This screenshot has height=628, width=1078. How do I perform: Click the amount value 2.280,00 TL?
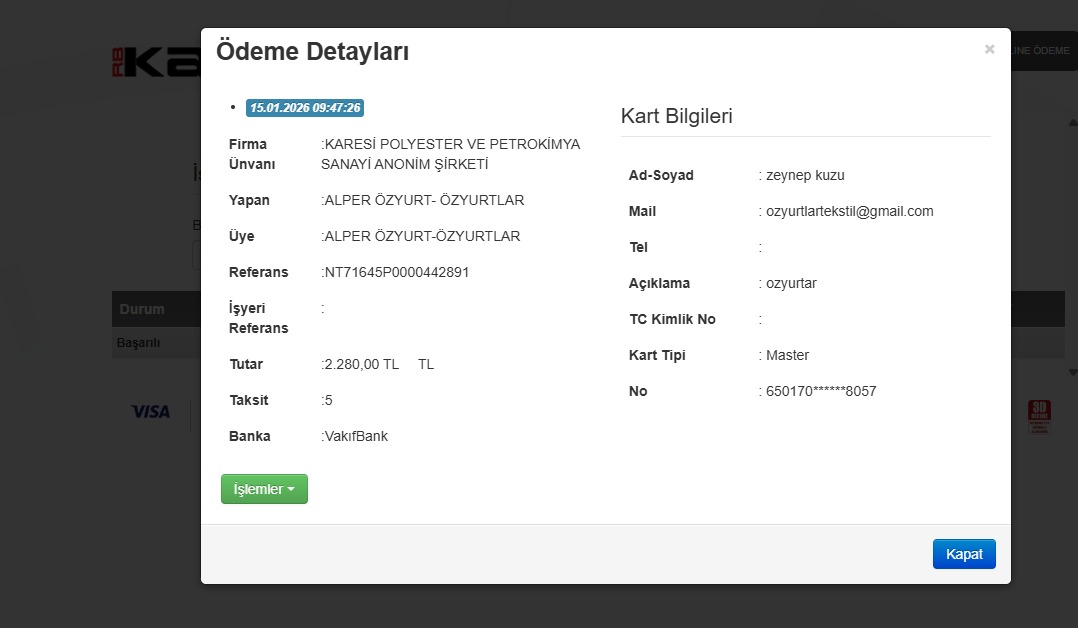tap(362, 364)
